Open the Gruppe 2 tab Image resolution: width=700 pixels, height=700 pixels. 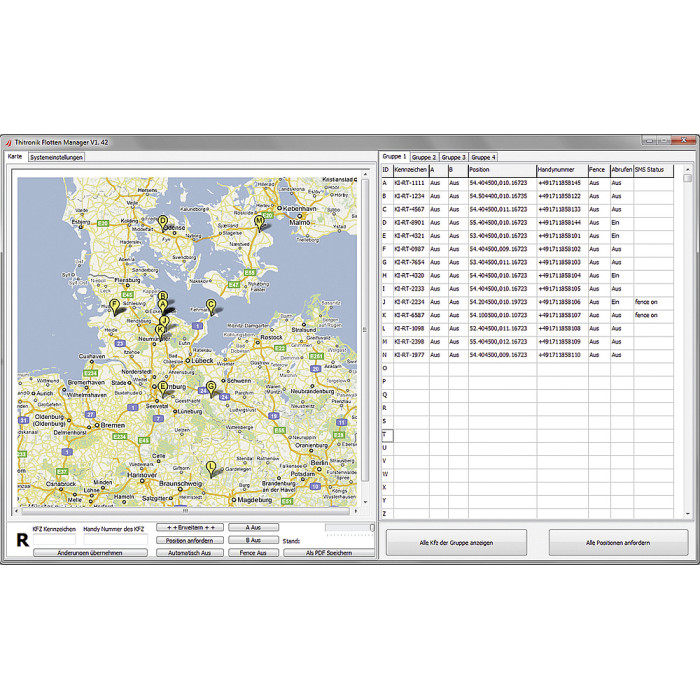click(x=424, y=157)
